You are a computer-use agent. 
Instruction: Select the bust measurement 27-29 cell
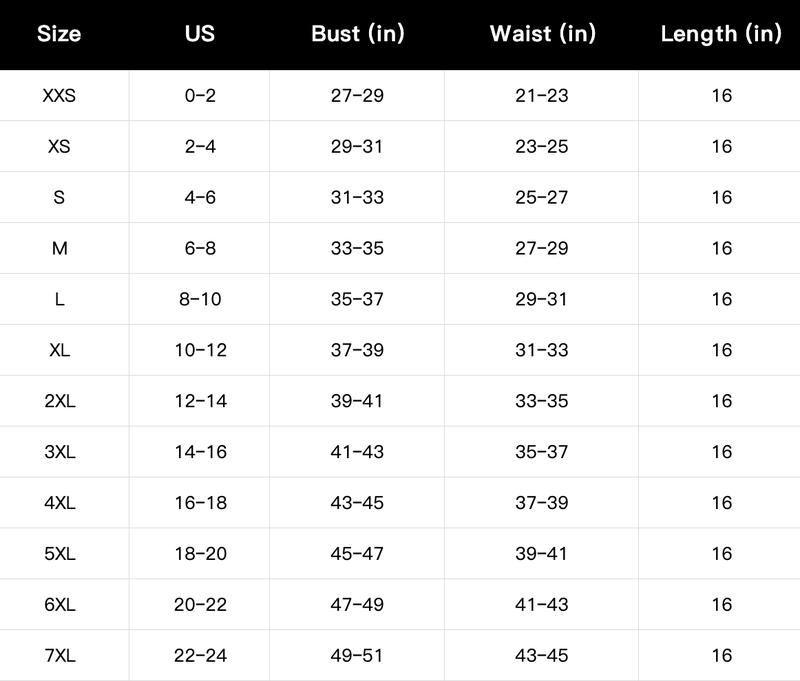click(x=357, y=96)
